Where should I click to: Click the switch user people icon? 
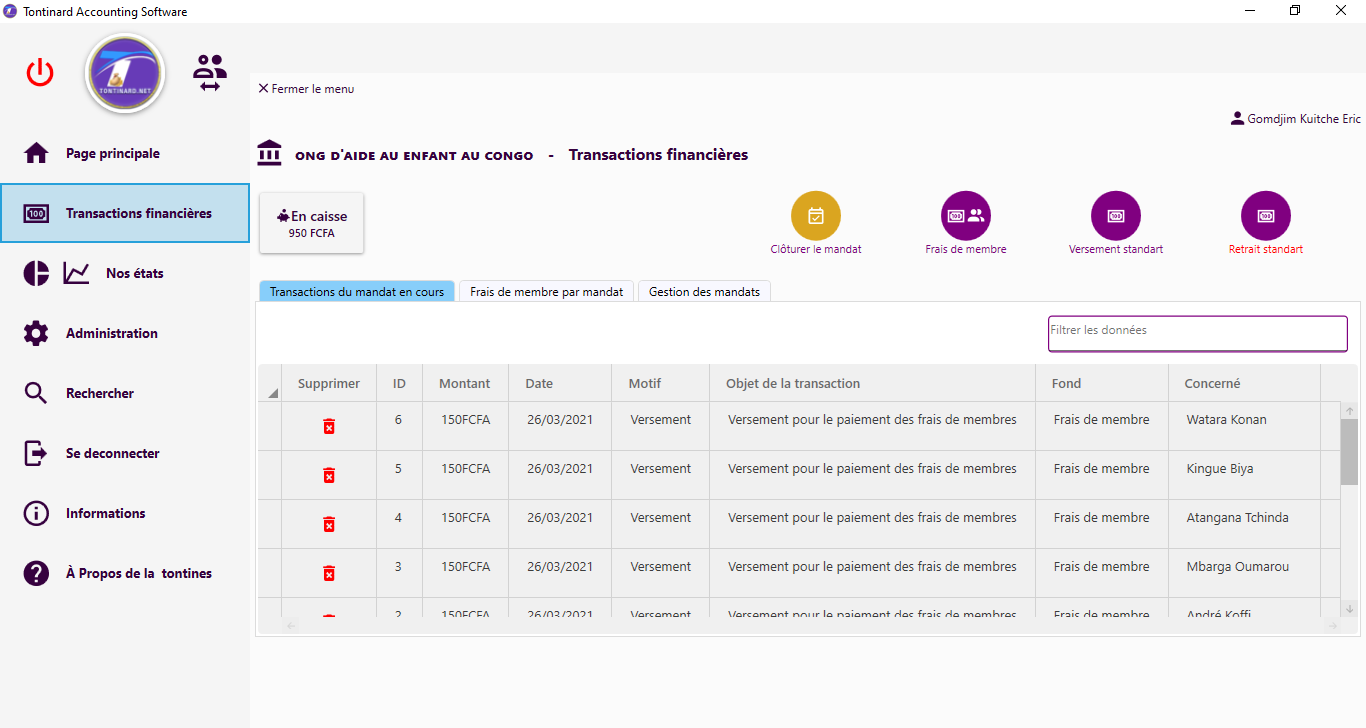(x=210, y=73)
